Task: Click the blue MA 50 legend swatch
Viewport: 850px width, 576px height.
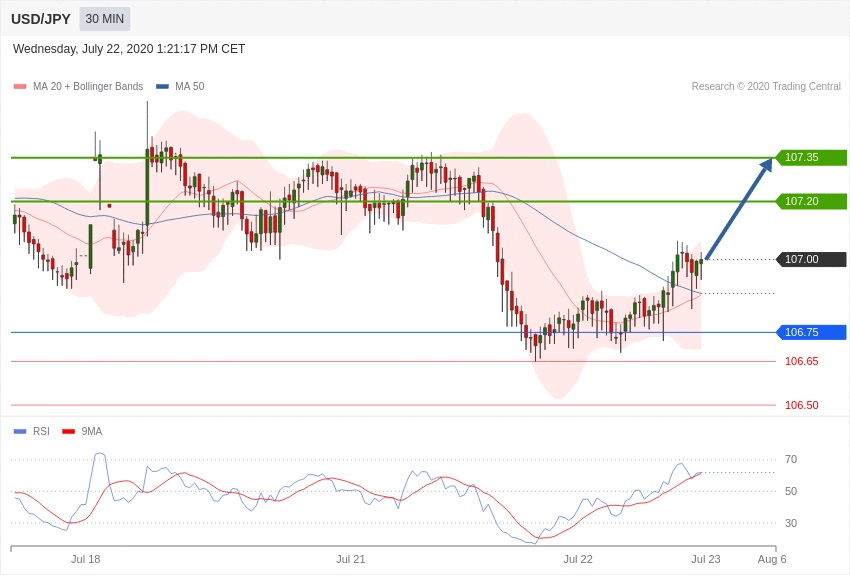Action: click(x=162, y=87)
